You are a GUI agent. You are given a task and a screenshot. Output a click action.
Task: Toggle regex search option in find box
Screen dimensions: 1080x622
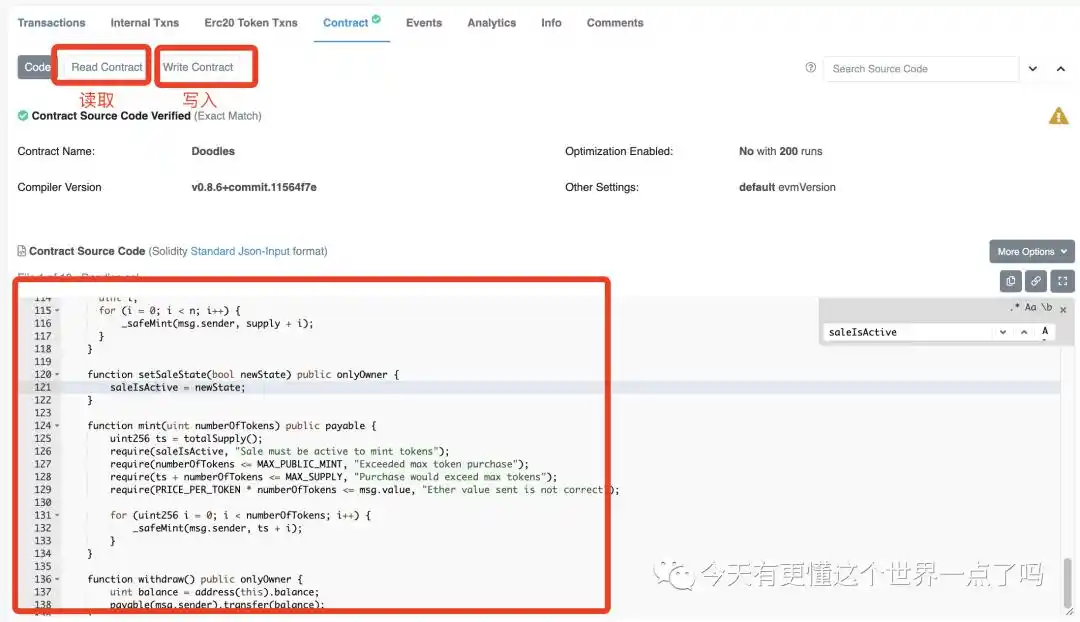click(1015, 307)
